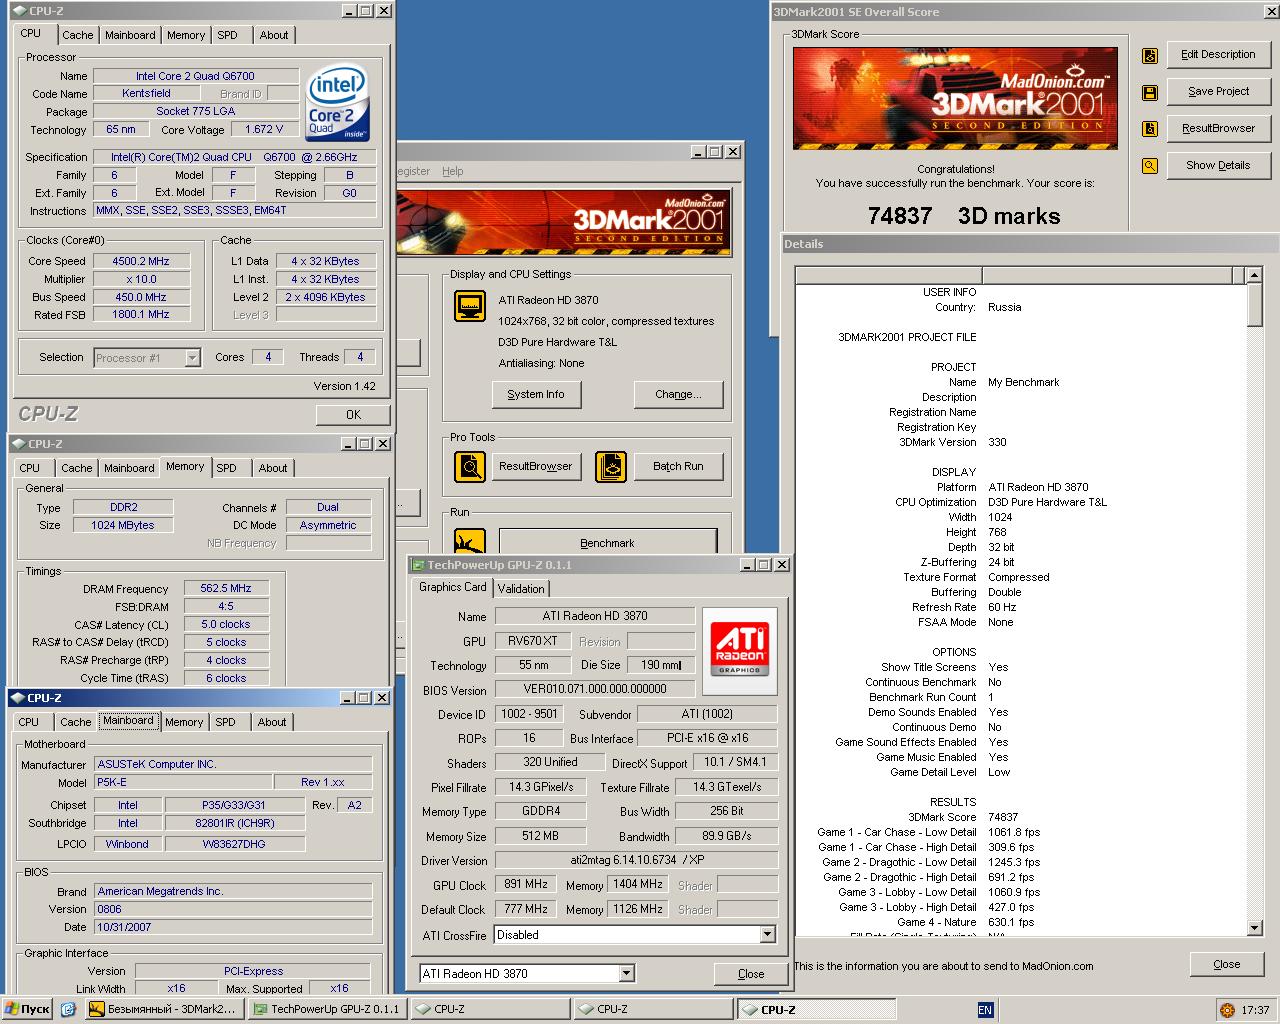Open the ATI CrossFire dropdown in GPU-Z

click(767, 935)
